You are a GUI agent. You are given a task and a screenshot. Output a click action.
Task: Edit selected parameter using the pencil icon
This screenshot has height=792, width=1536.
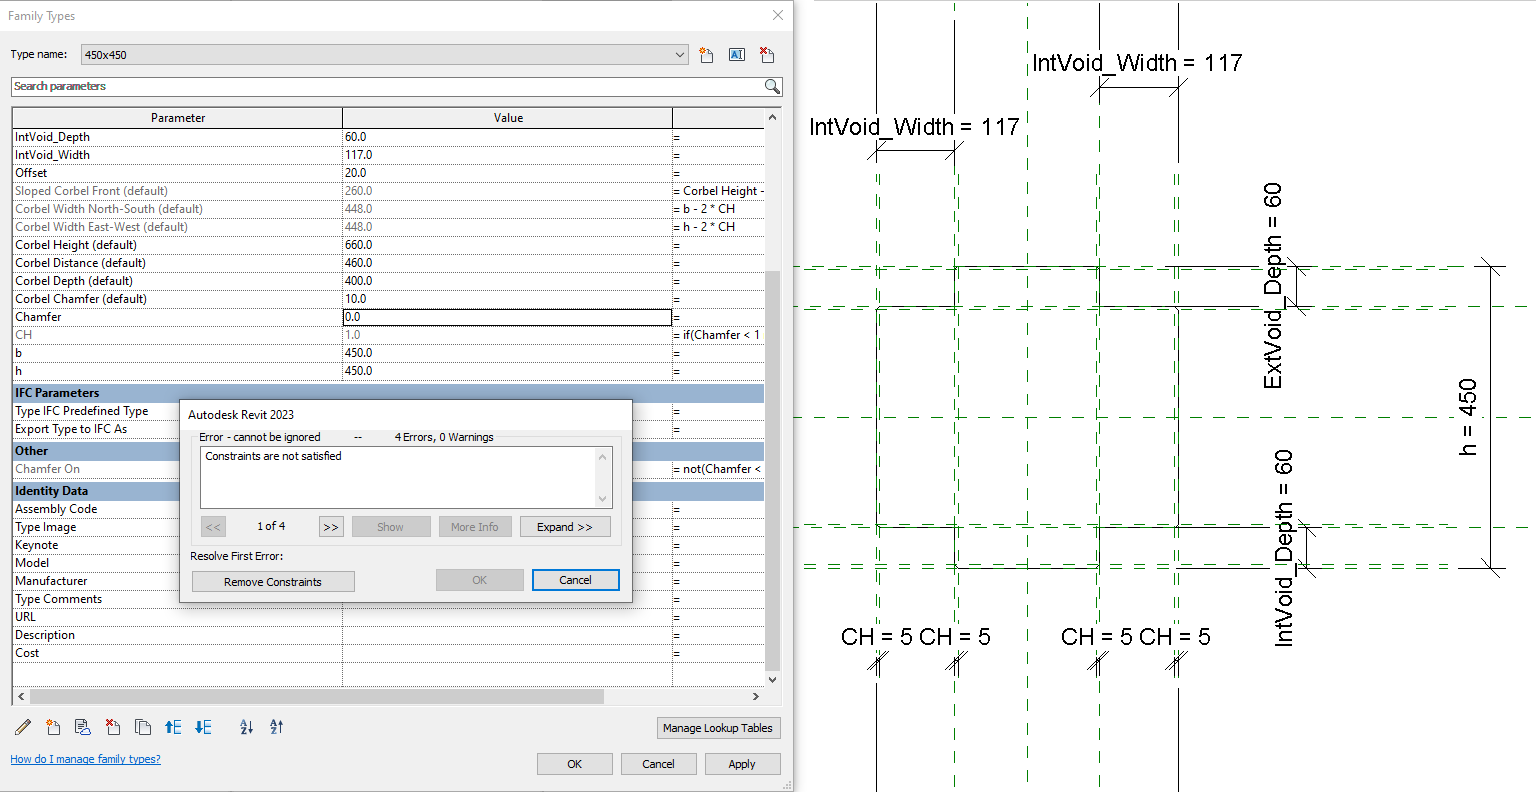(x=22, y=727)
